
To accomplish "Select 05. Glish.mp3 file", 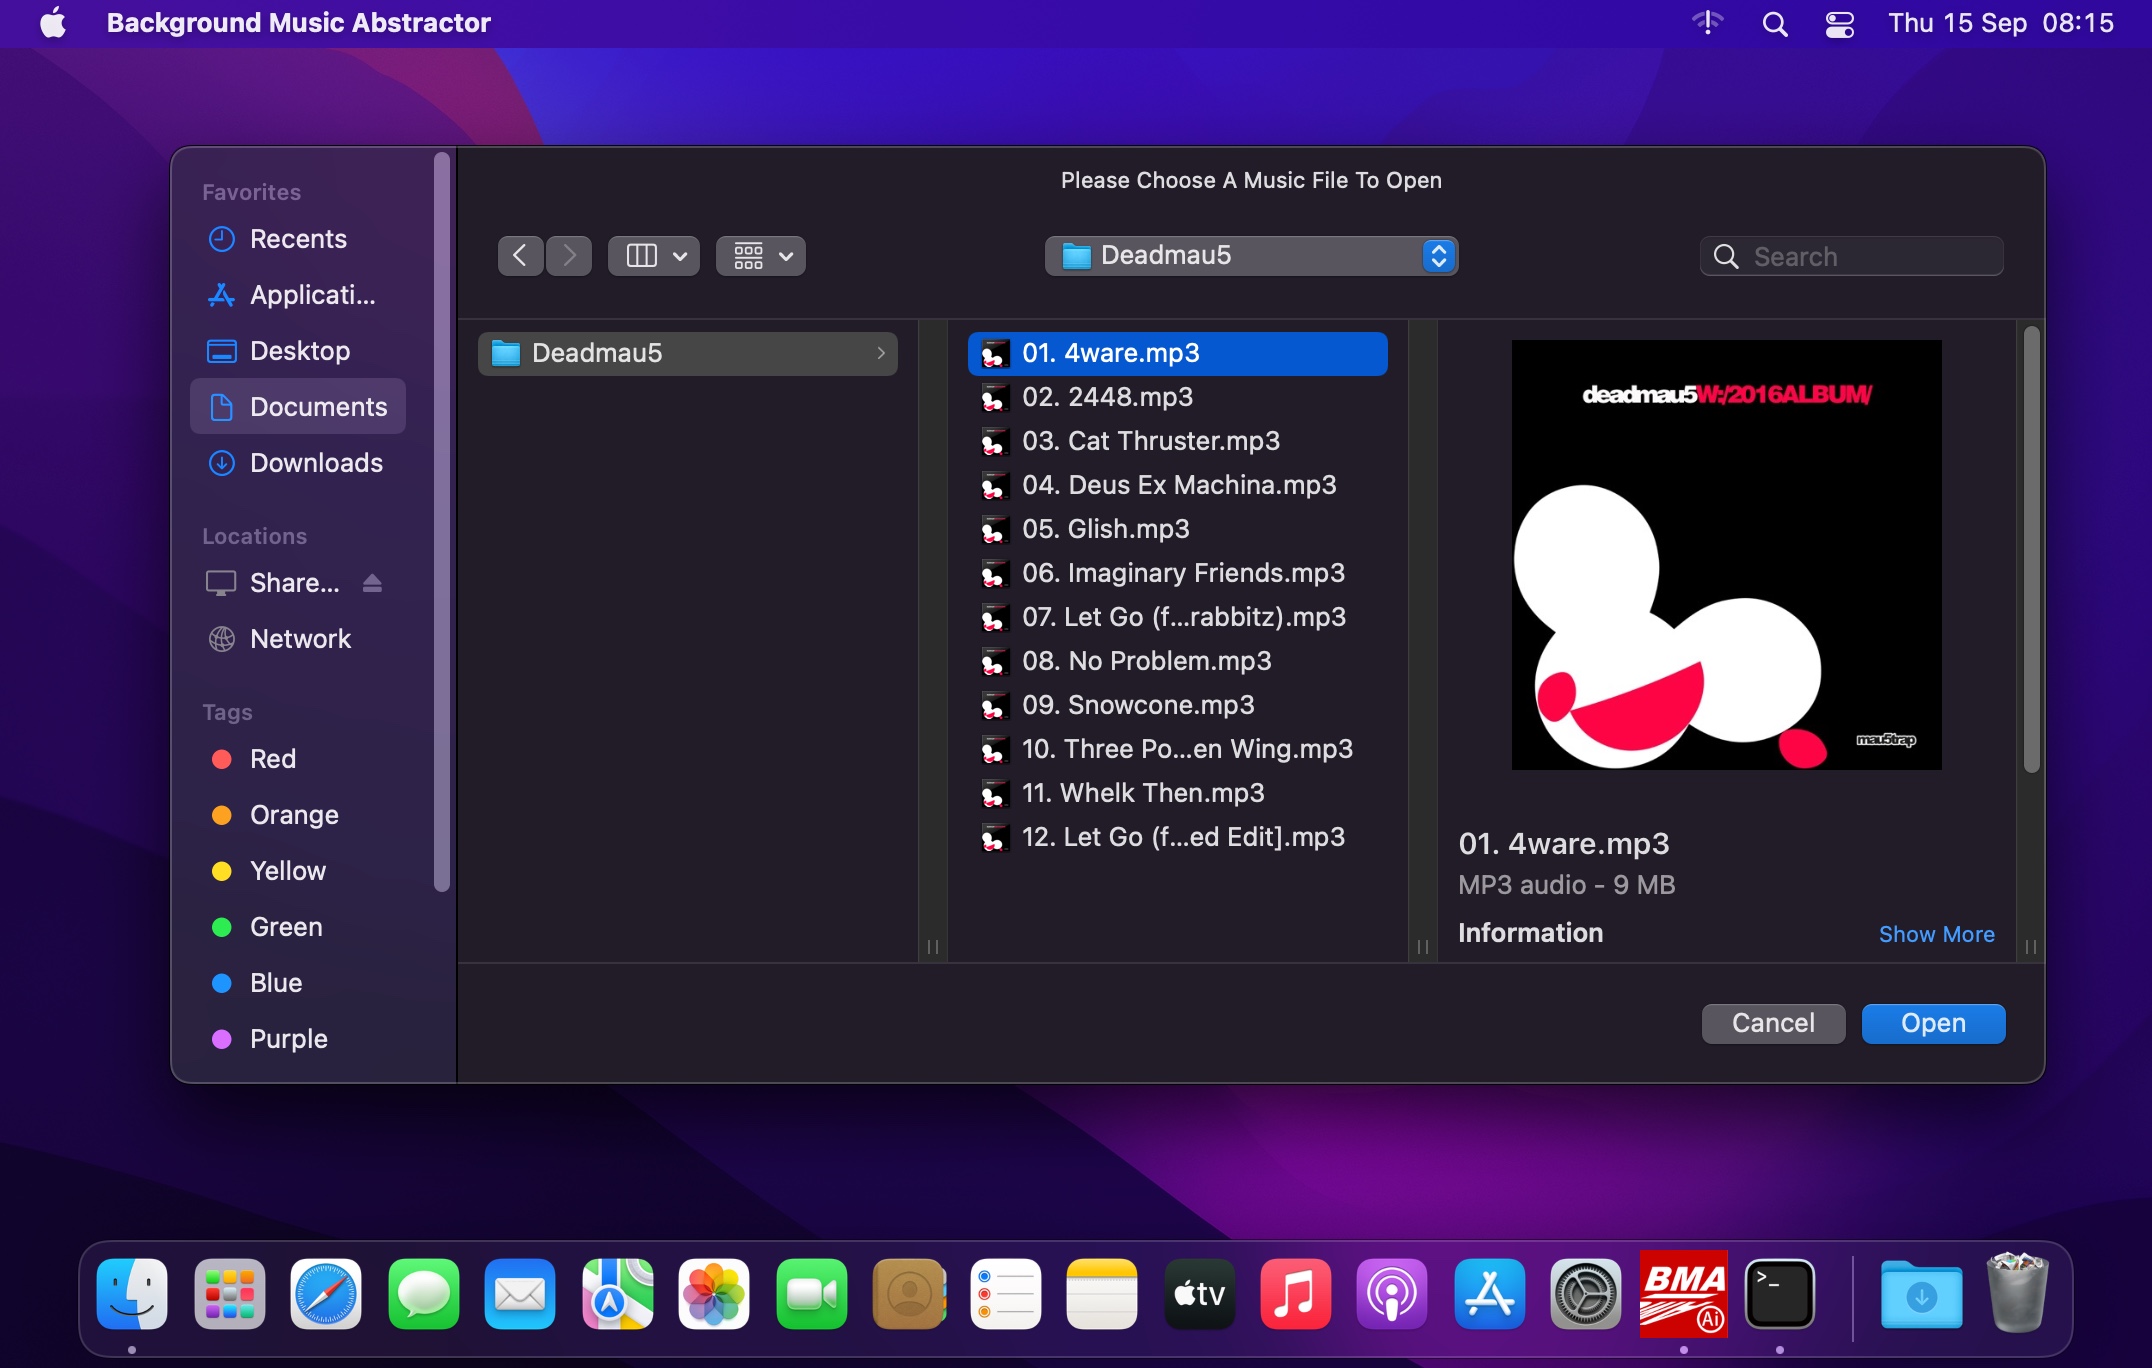I will click(x=1177, y=529).
